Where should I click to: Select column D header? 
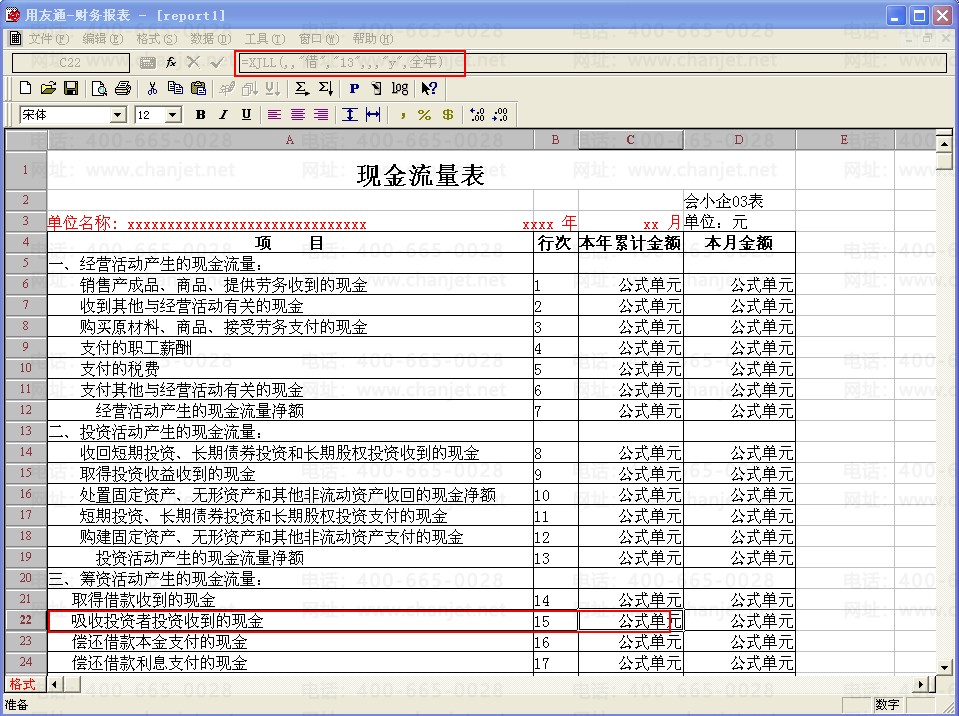point(739,140)
